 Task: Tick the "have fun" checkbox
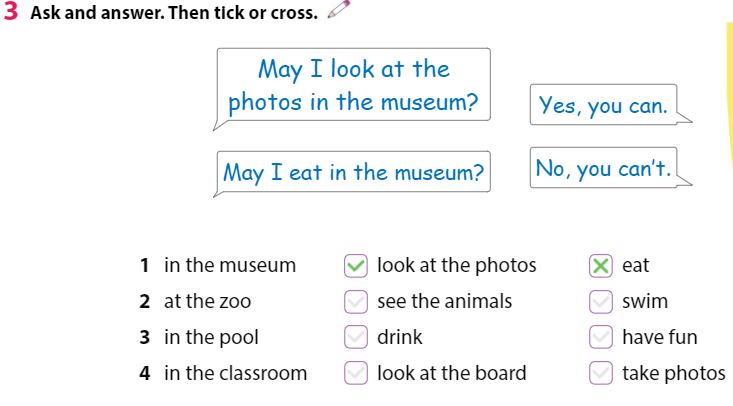coord(600,338)
